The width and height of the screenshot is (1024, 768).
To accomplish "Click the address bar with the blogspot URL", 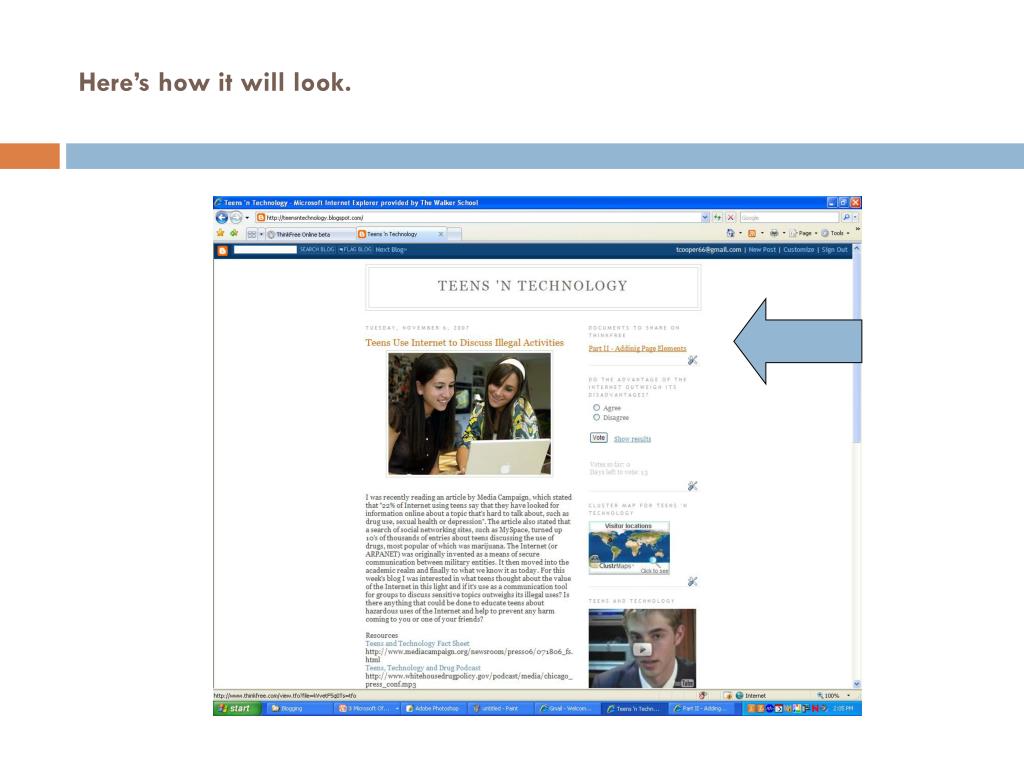I will click(x=477, y=217).
